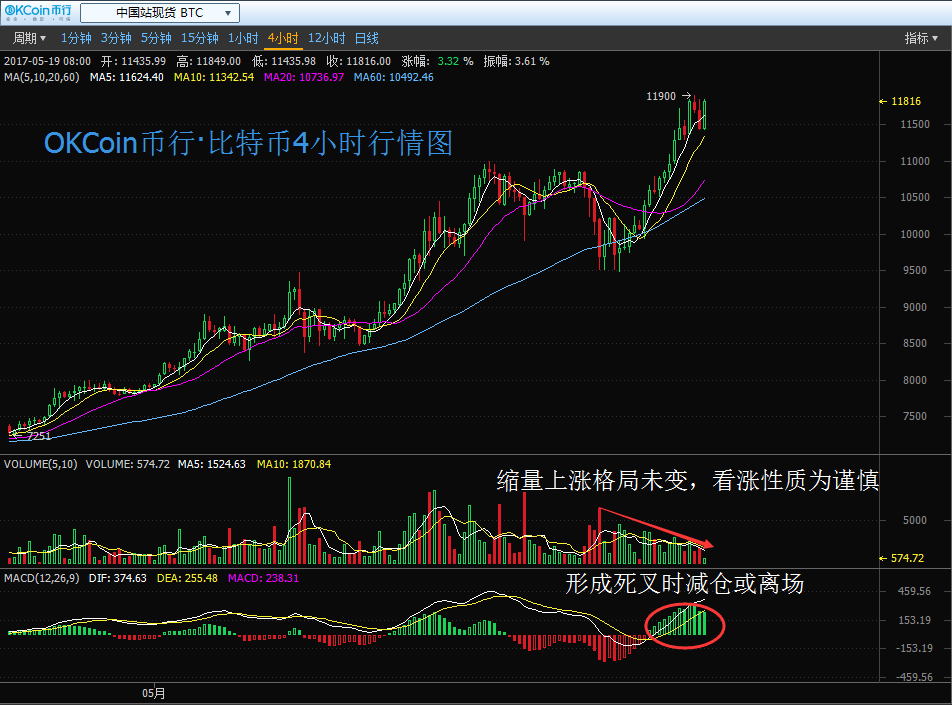Switch to the 1分钟 period tab
Image resolution: width=952 pixels, height=705 pixels.
pos(76,38)
